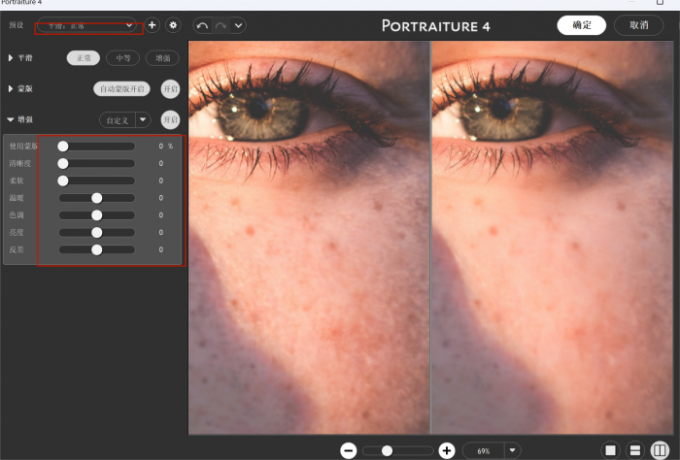
Task: Open preset settings gear icon
Action: point(173,25)
